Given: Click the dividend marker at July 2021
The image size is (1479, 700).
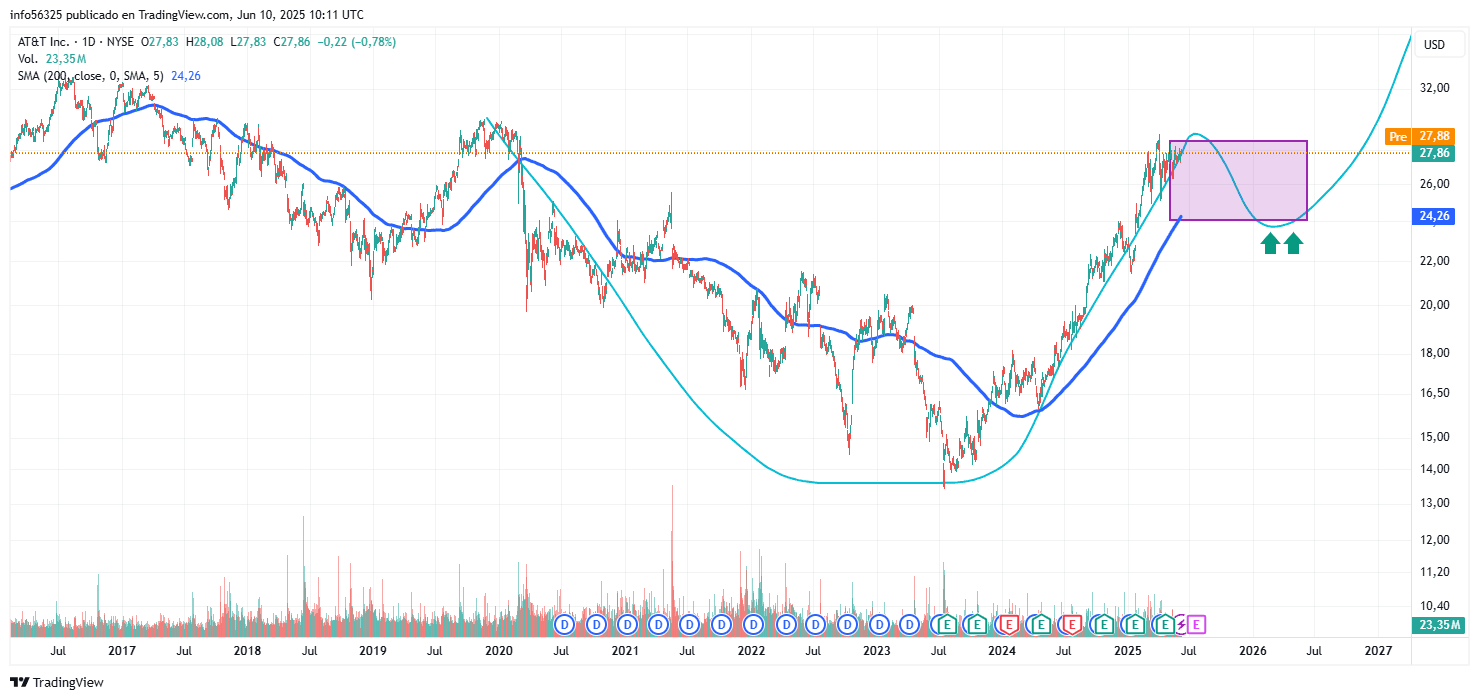Looking at the screenshot, I should pyautogui.click(x=690, y=625).
